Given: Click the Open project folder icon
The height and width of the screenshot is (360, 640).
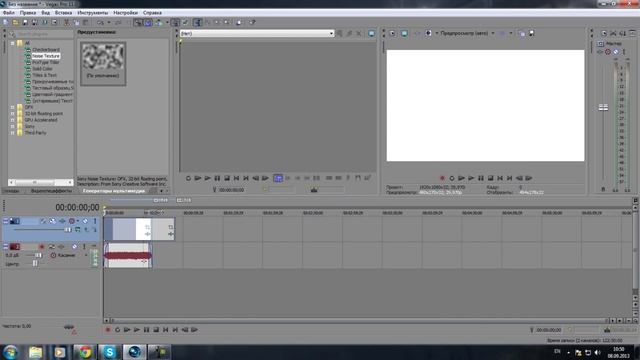Looking at the screenshot, I should 15,22.
